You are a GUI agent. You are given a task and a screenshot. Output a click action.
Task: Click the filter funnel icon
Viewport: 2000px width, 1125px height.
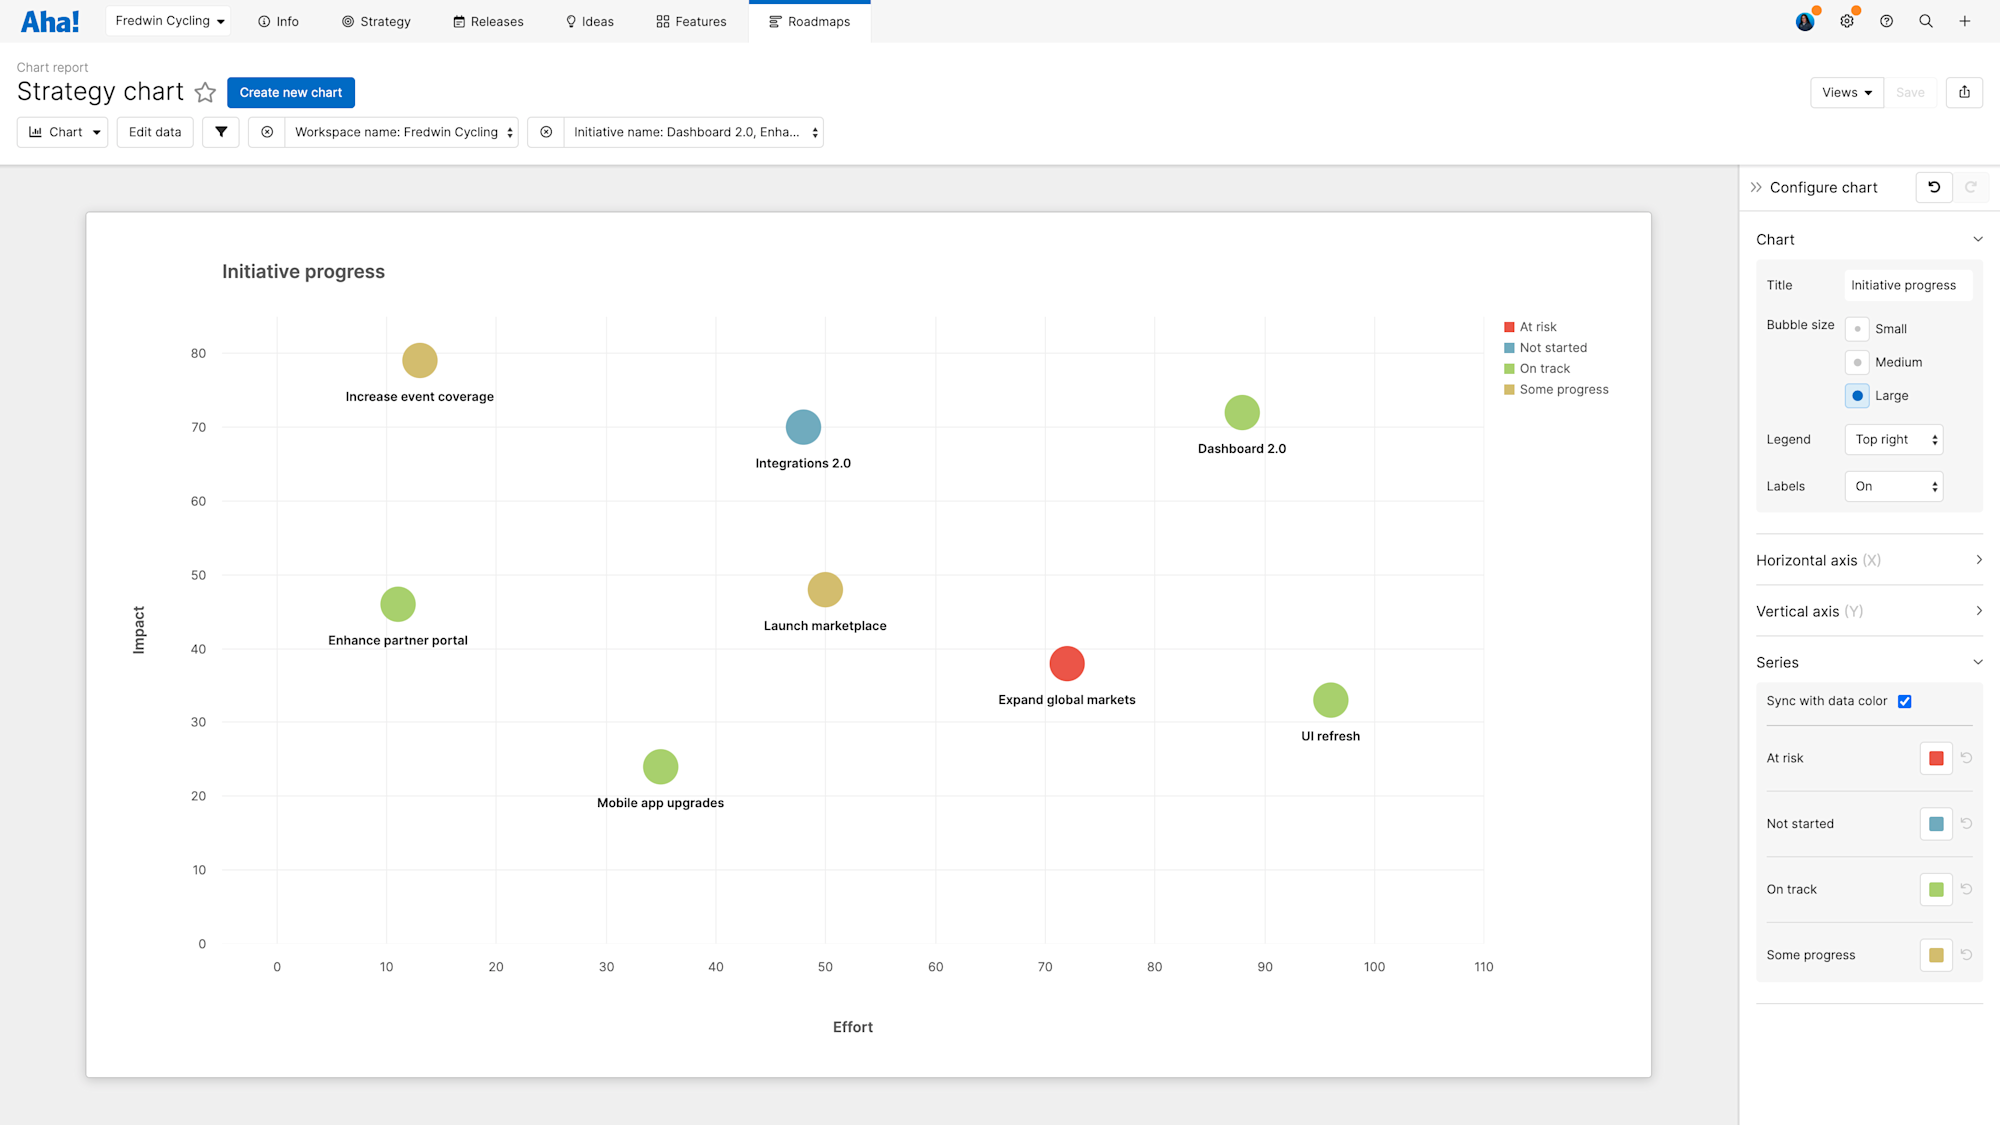(221, 132)
